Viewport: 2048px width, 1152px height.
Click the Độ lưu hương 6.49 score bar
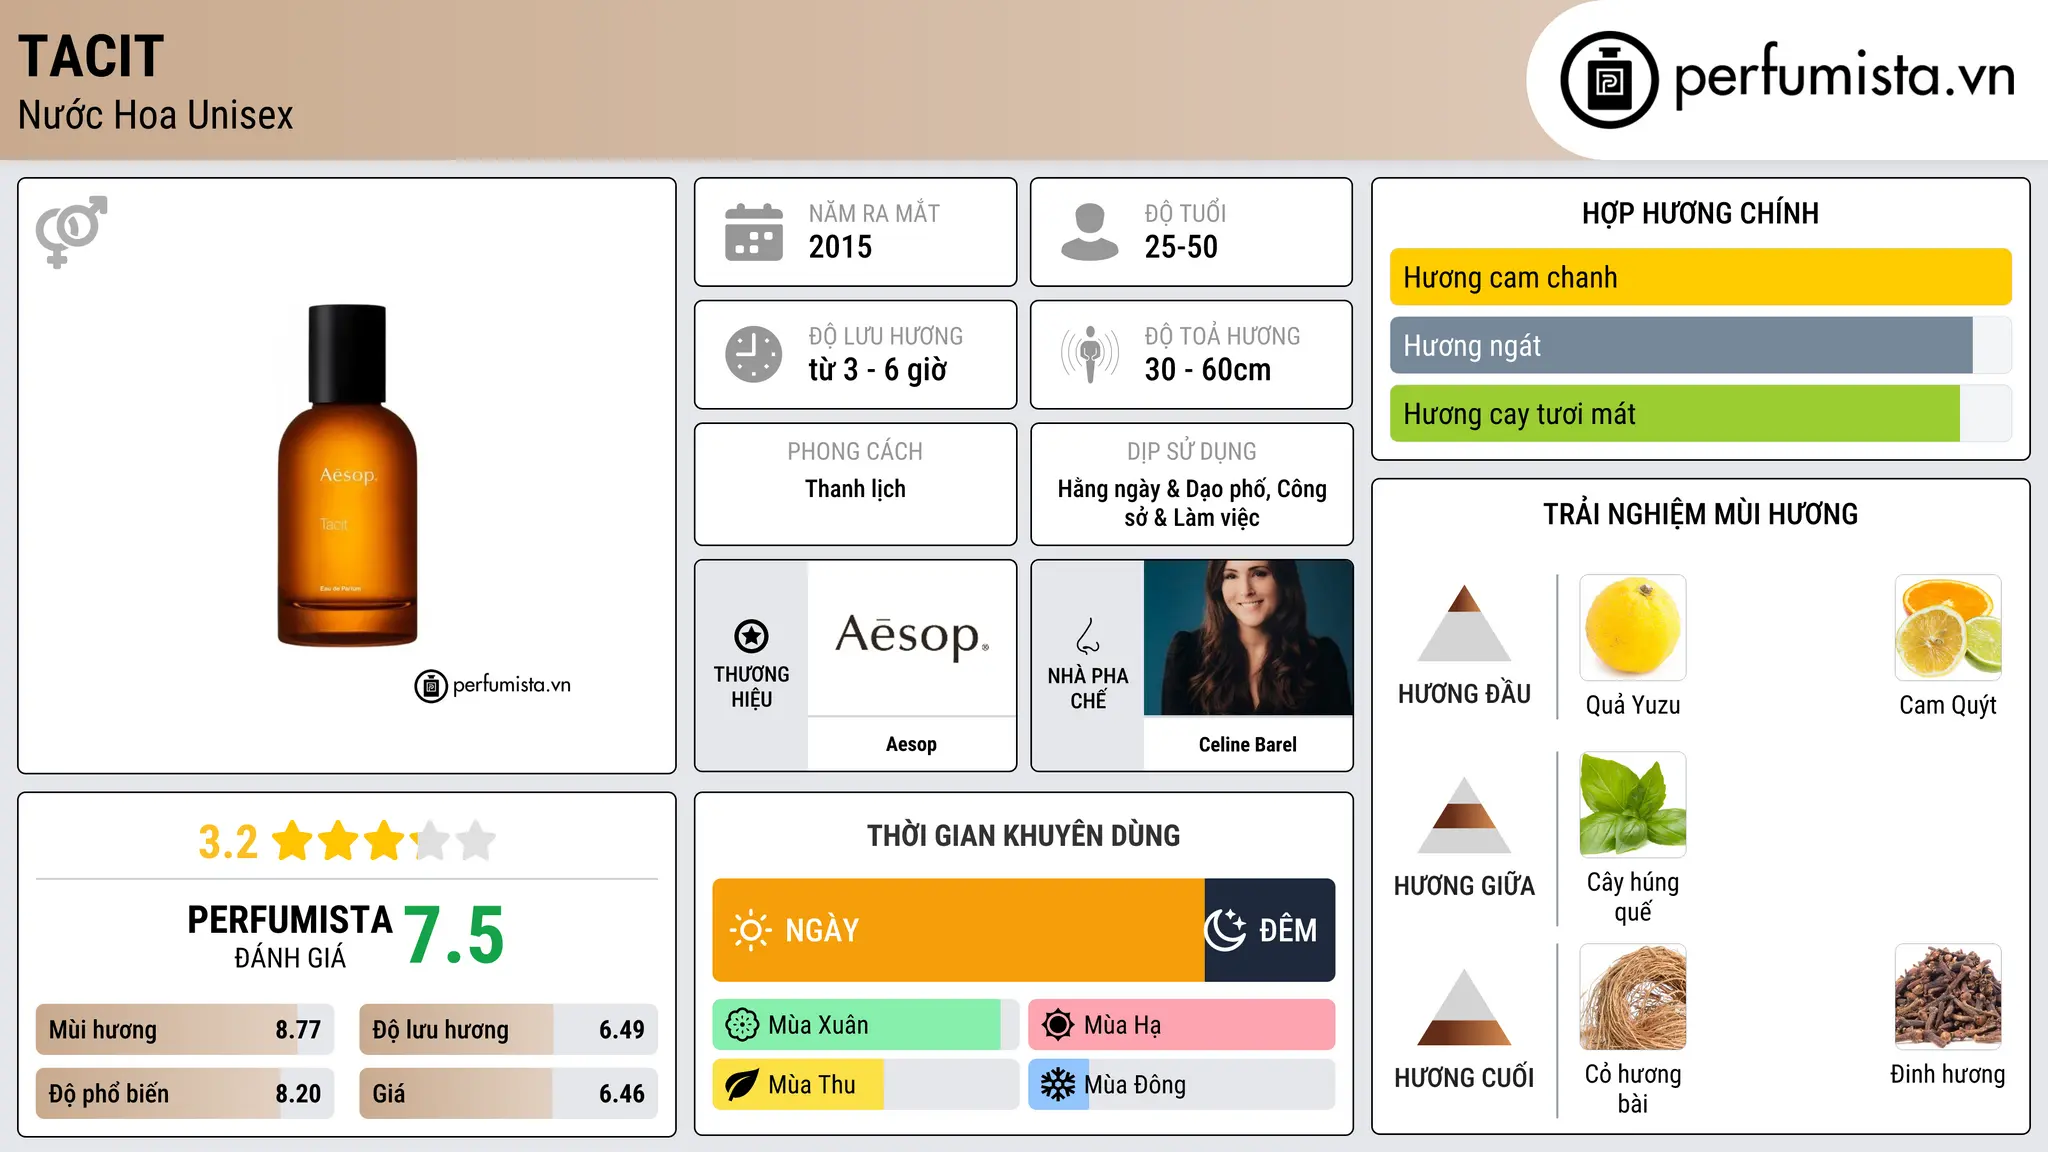tap(508, 1029)
